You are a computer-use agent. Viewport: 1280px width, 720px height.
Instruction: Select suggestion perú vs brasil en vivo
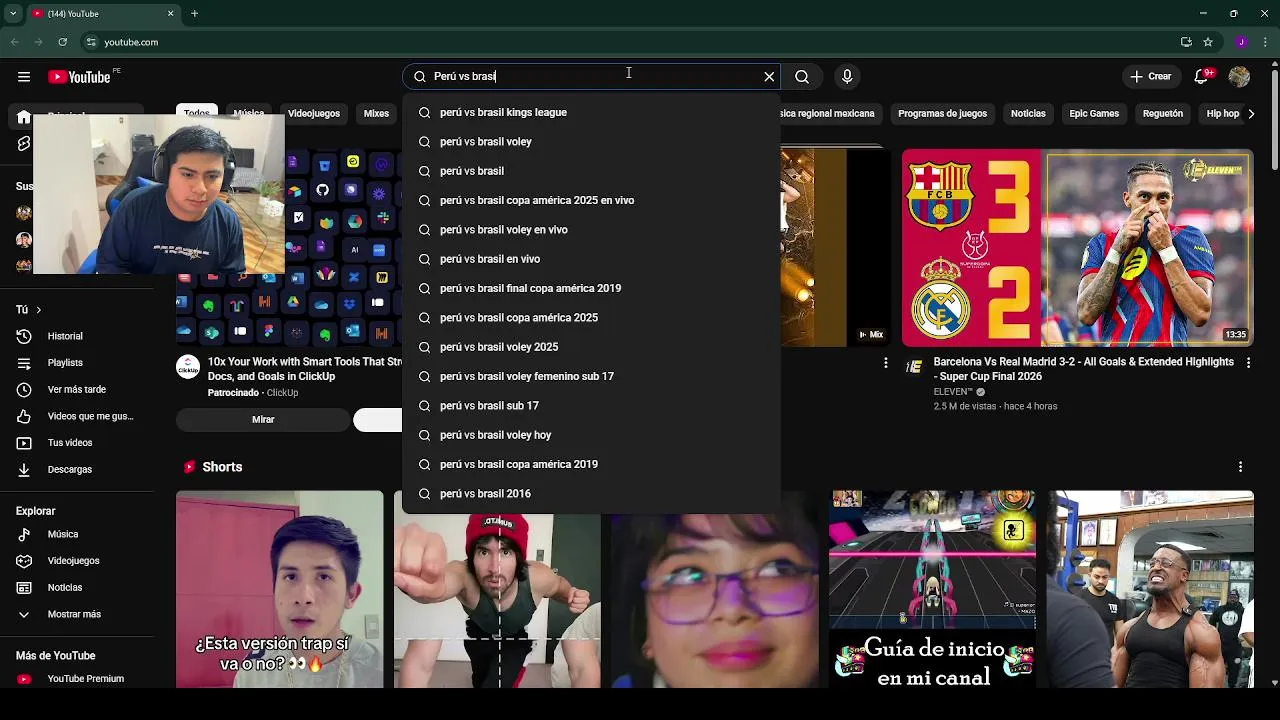tap(591, 259)
